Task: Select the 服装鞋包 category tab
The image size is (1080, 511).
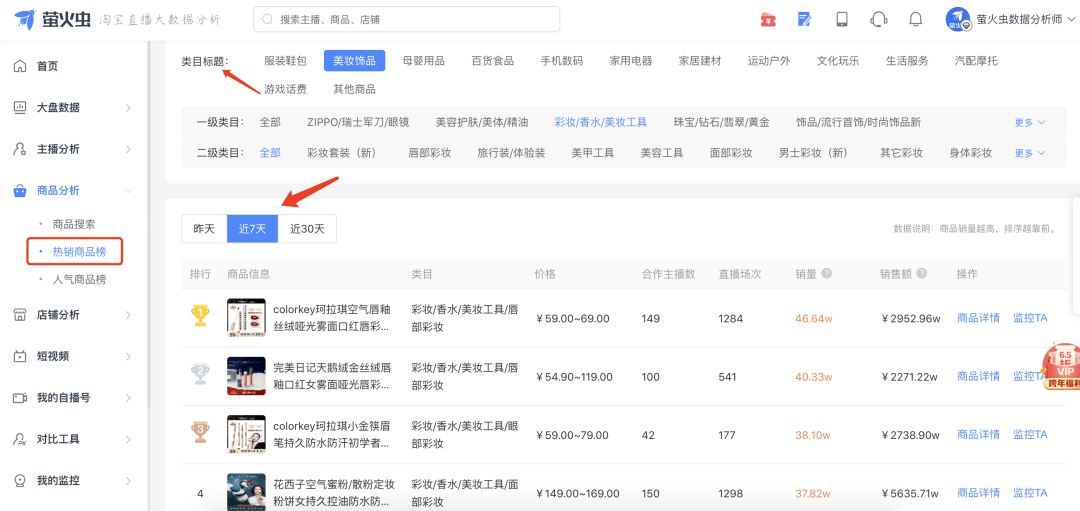Action: [285, 60]
